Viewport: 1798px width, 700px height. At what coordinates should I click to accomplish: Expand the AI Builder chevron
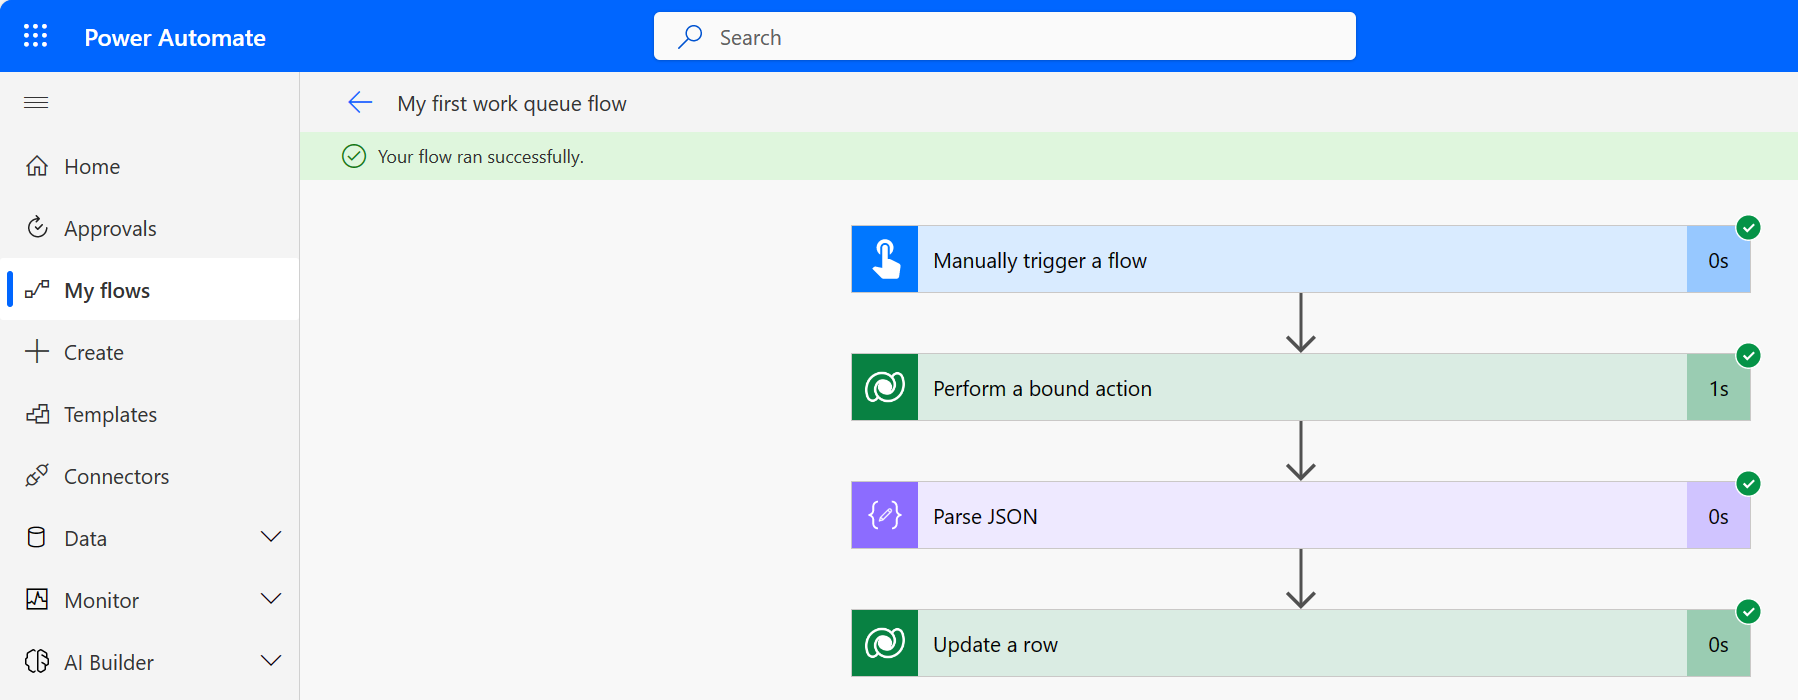[x=271, y=661]
